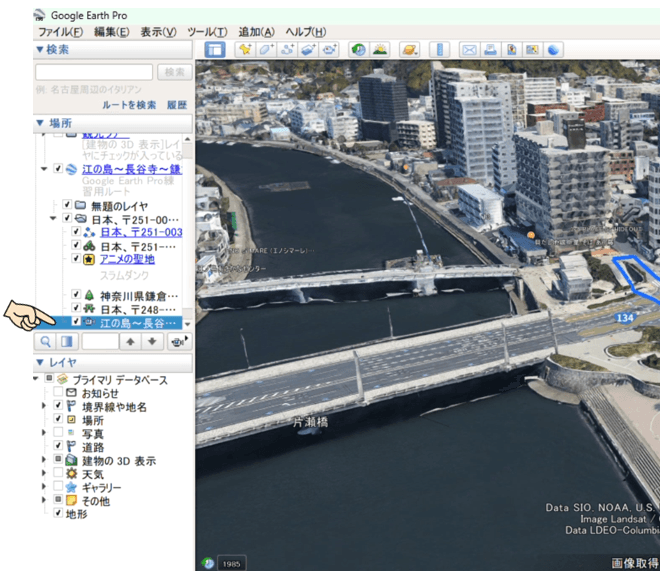The height and width of the screenshot is (573, 660).
Task: Toggle the sunlight display tool
Action: coord(380,49)
